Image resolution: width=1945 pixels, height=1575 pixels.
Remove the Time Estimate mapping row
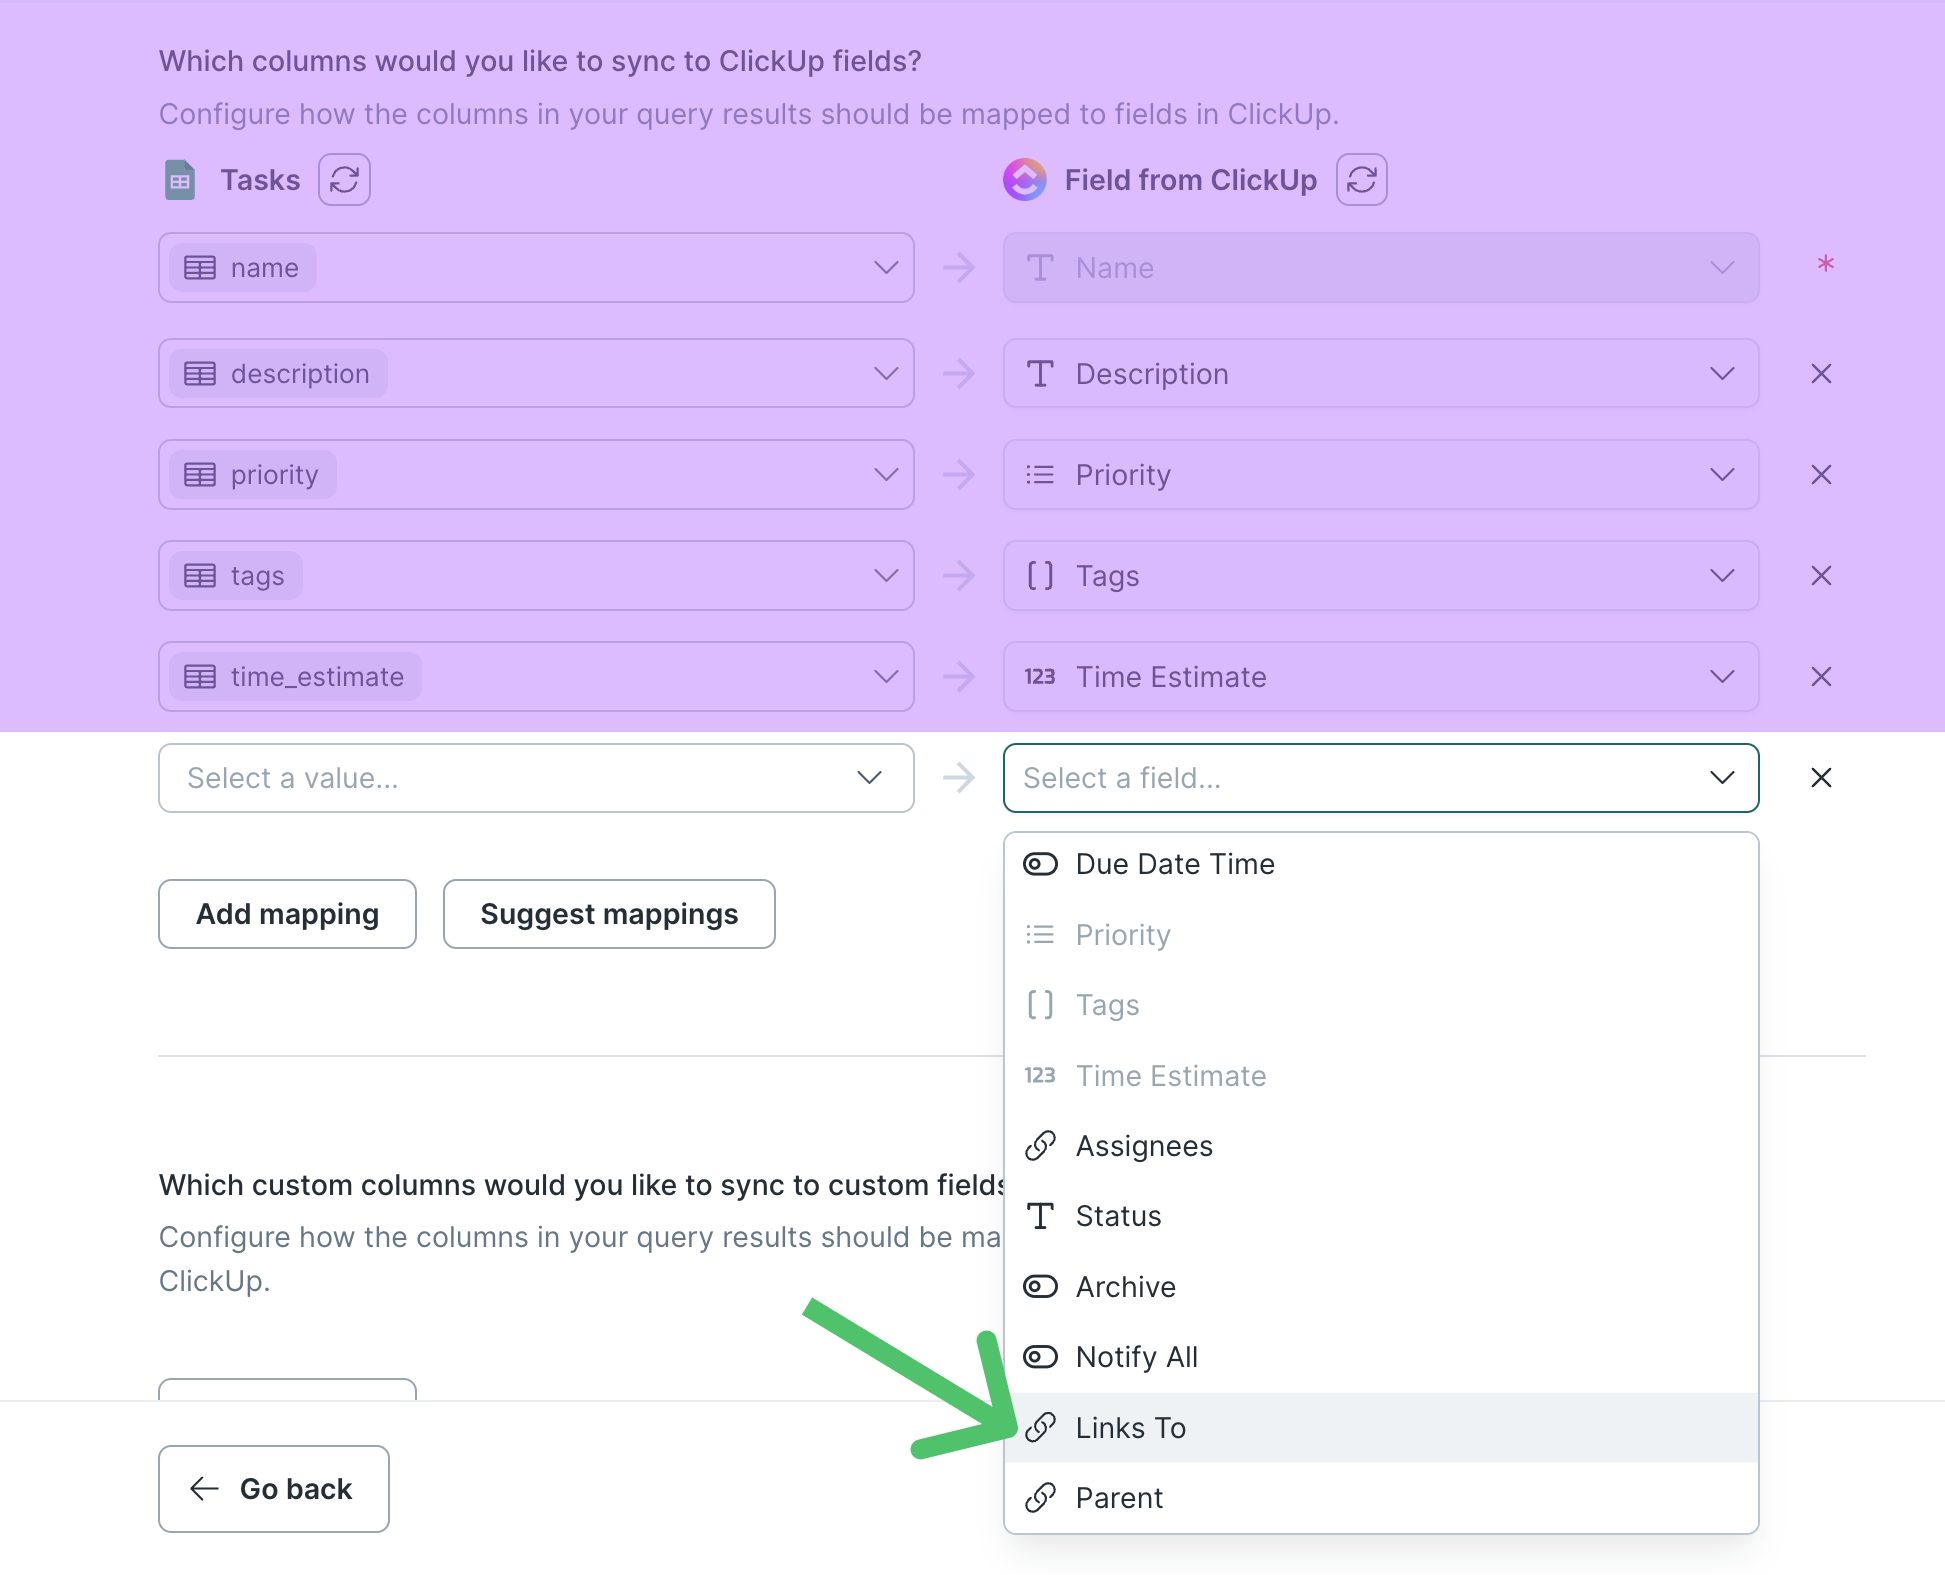[x=1821, y=677]
